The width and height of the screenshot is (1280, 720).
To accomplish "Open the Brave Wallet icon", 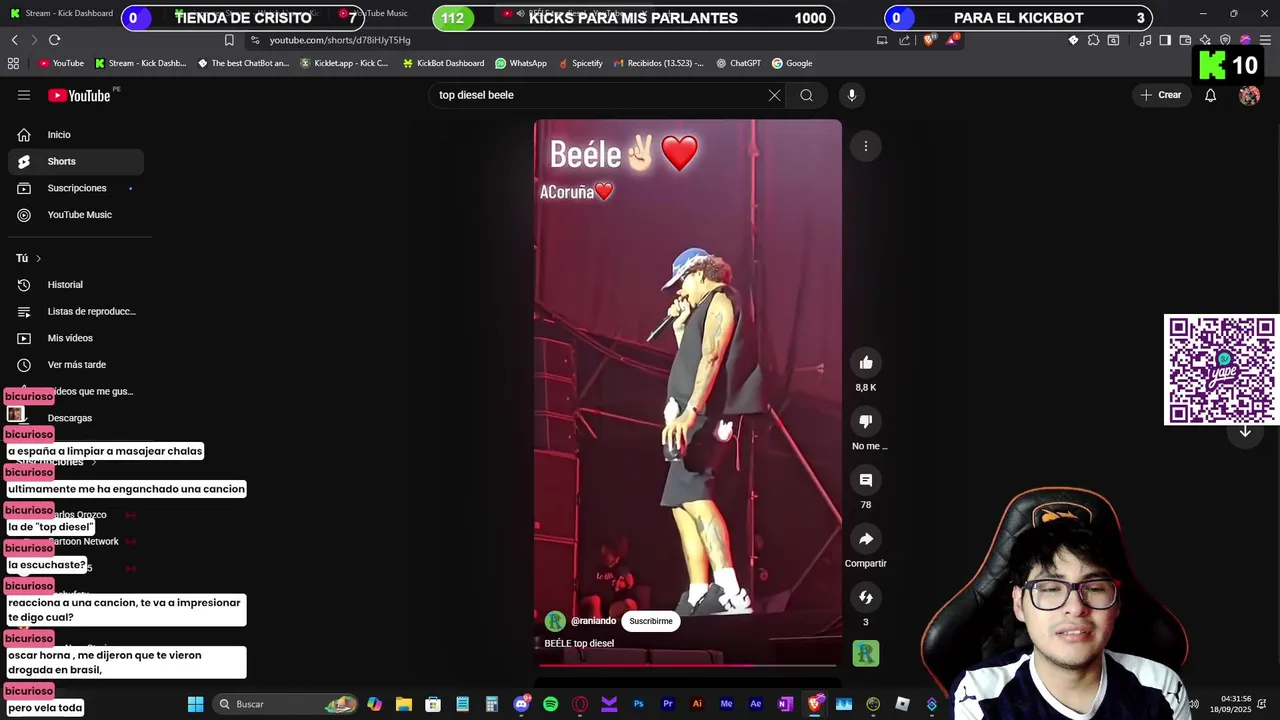I will point(1185,40).
